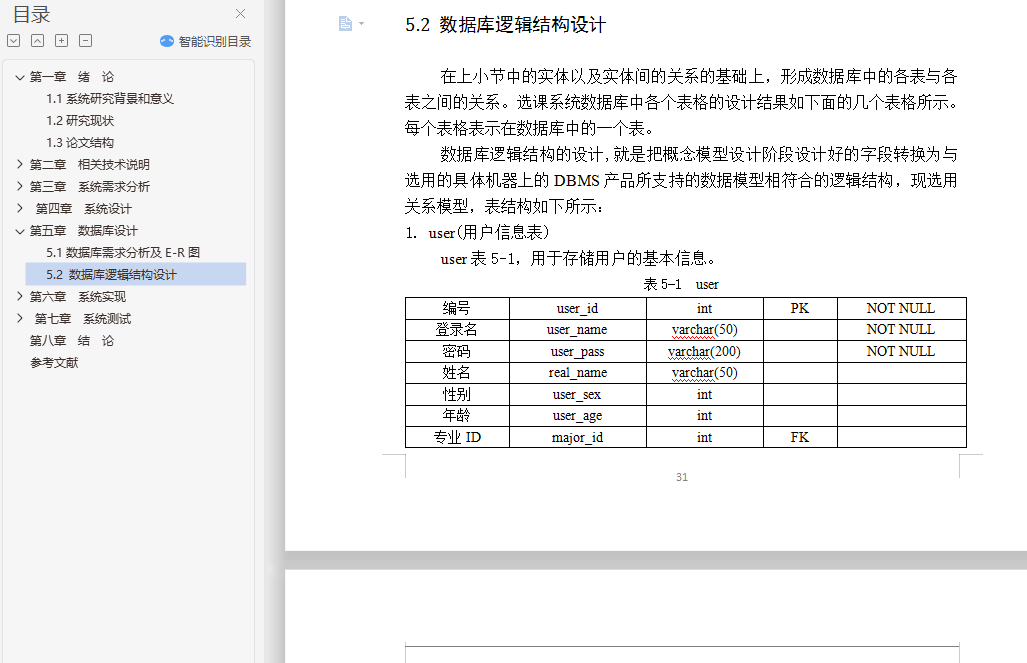The image size is (1027, 663).
Task: Open 参考文献 entry in outline
Action: click(54, 362)
